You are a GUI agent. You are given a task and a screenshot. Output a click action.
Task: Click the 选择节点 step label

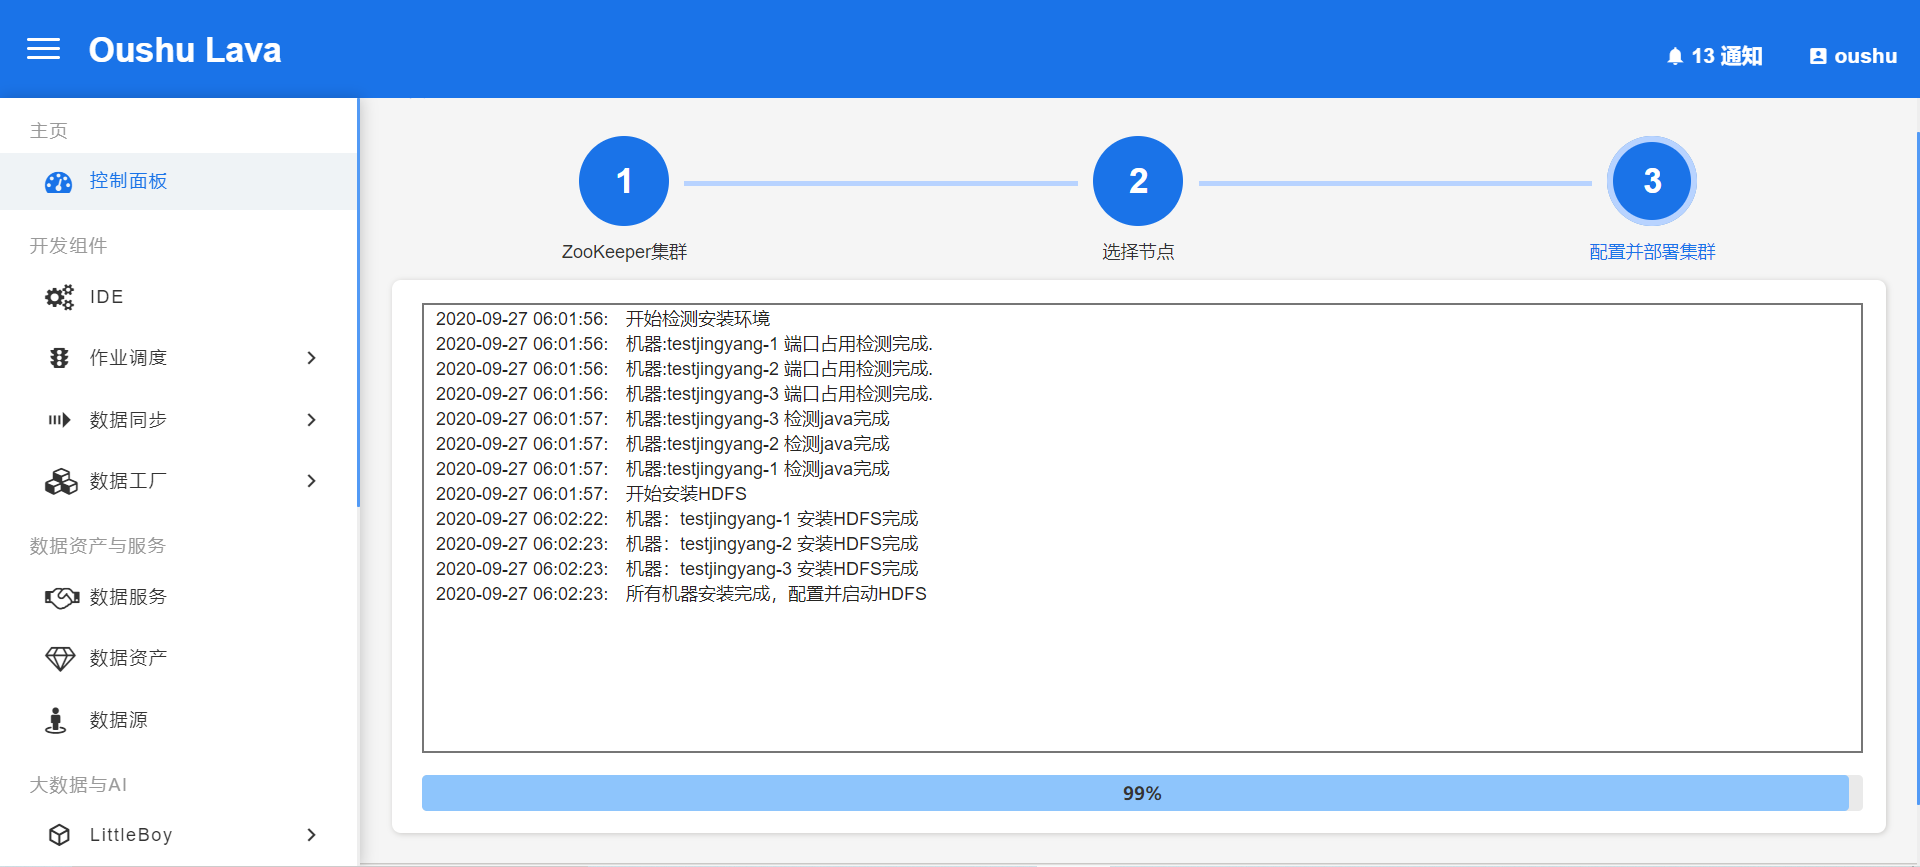1138,252
